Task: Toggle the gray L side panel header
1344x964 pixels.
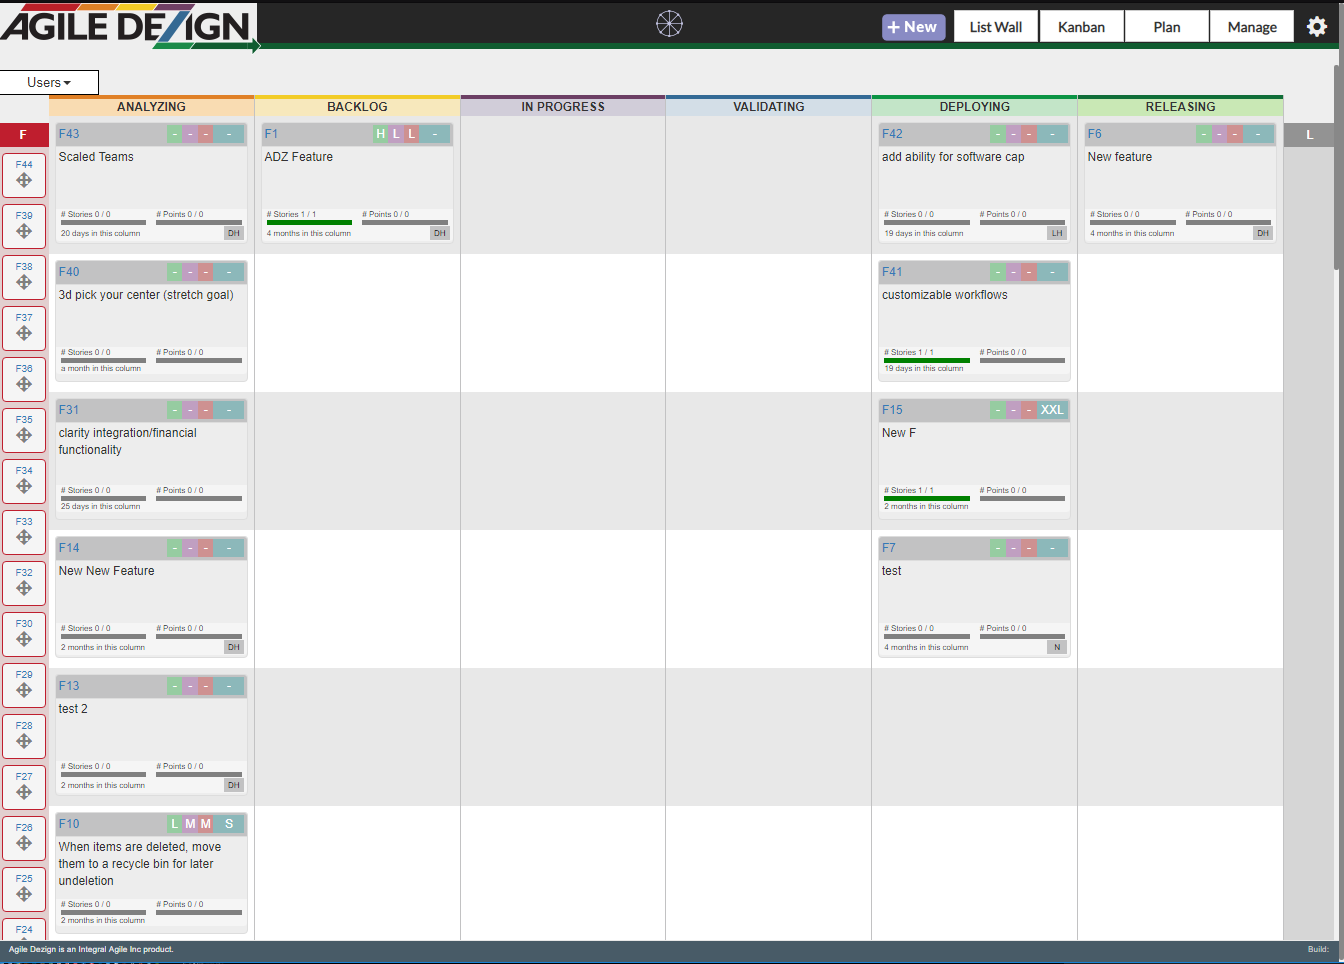Action: click(1308, 135)
